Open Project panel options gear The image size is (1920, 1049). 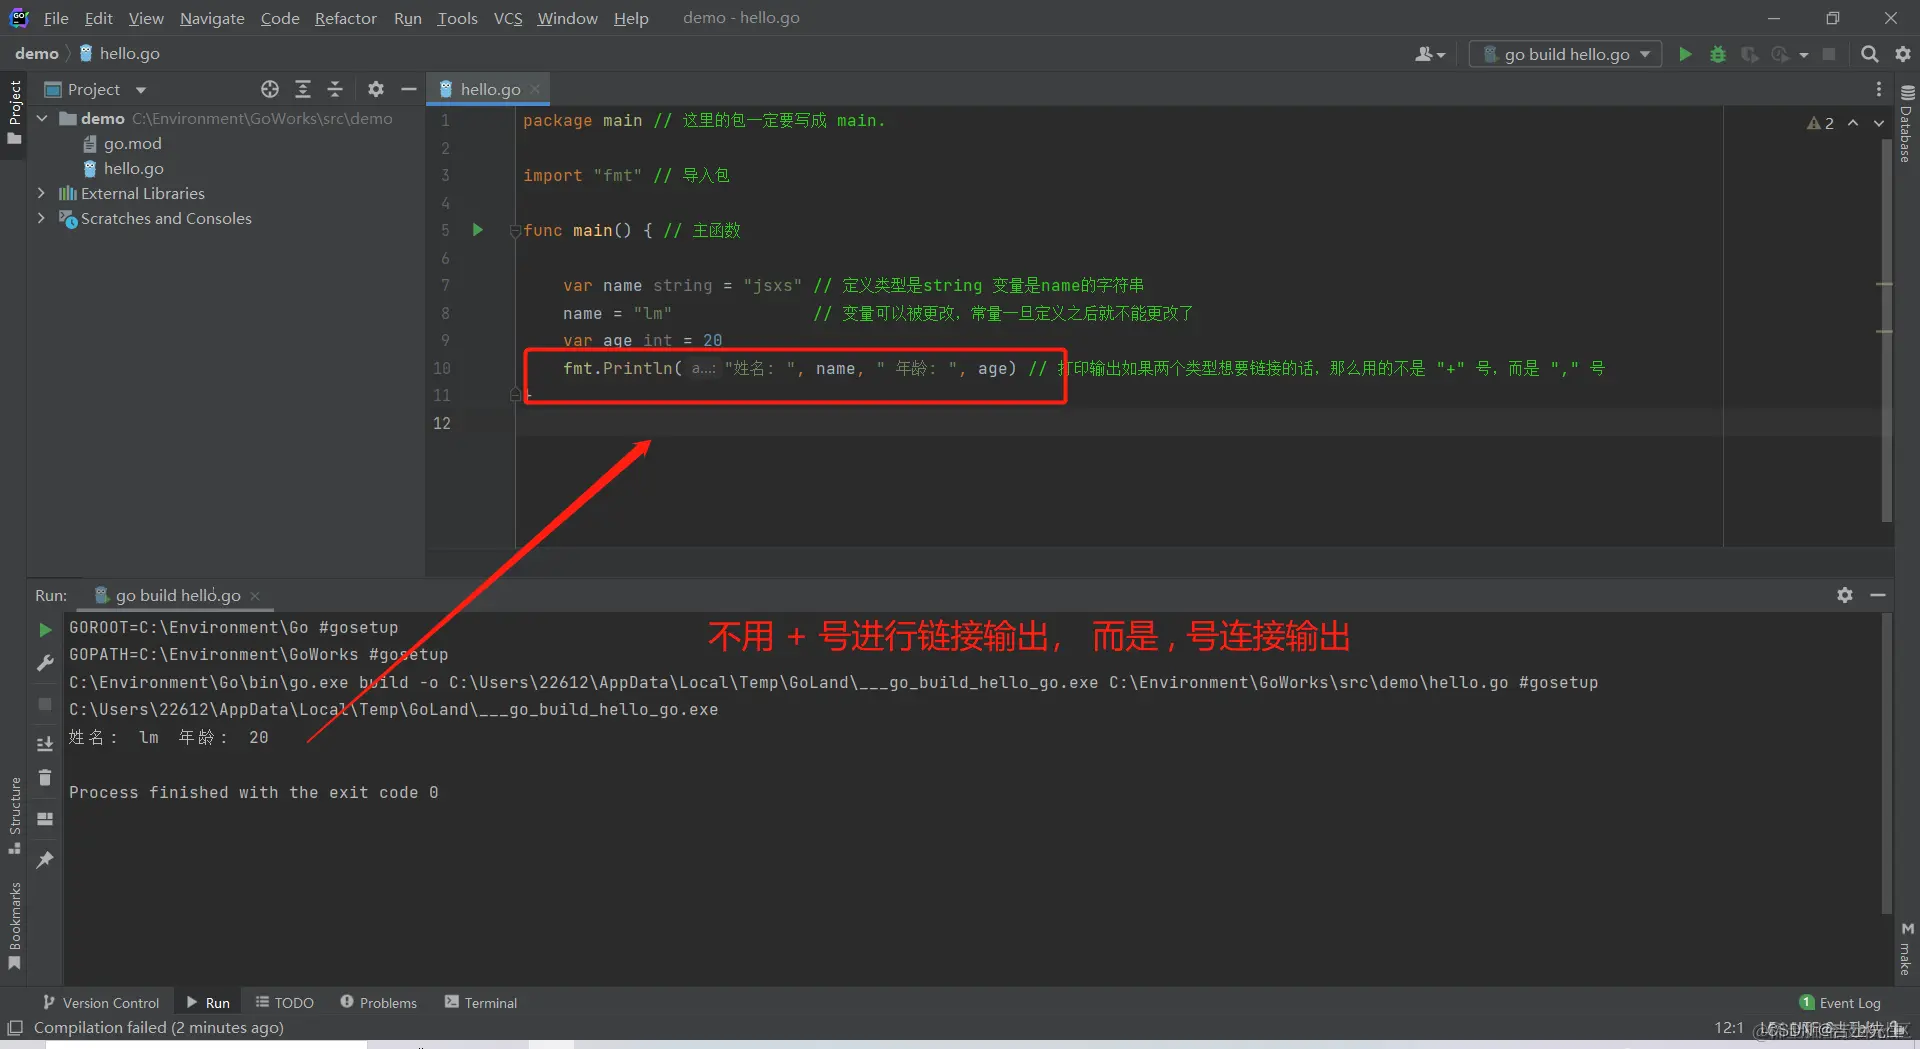coord(376,89)
